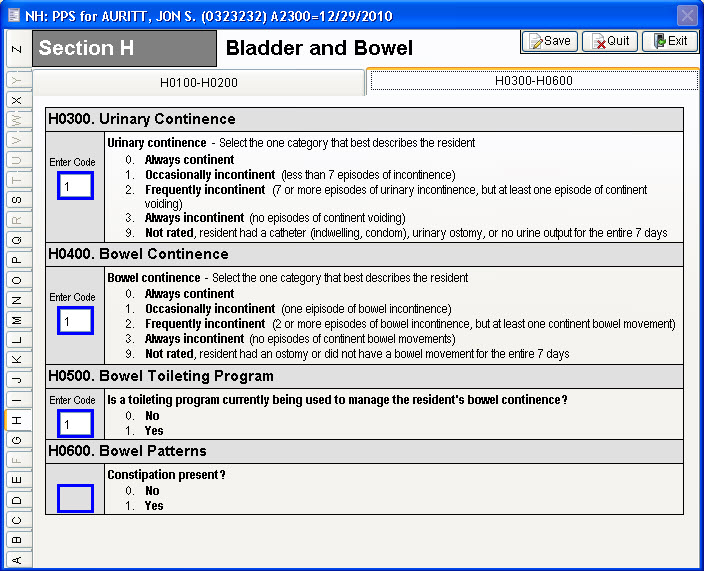Image resolution: width=704 pixels, height=571 pixels.
Task: Click the 'H0600. Bowel Patterns' heading
Action: click(127, 451)
